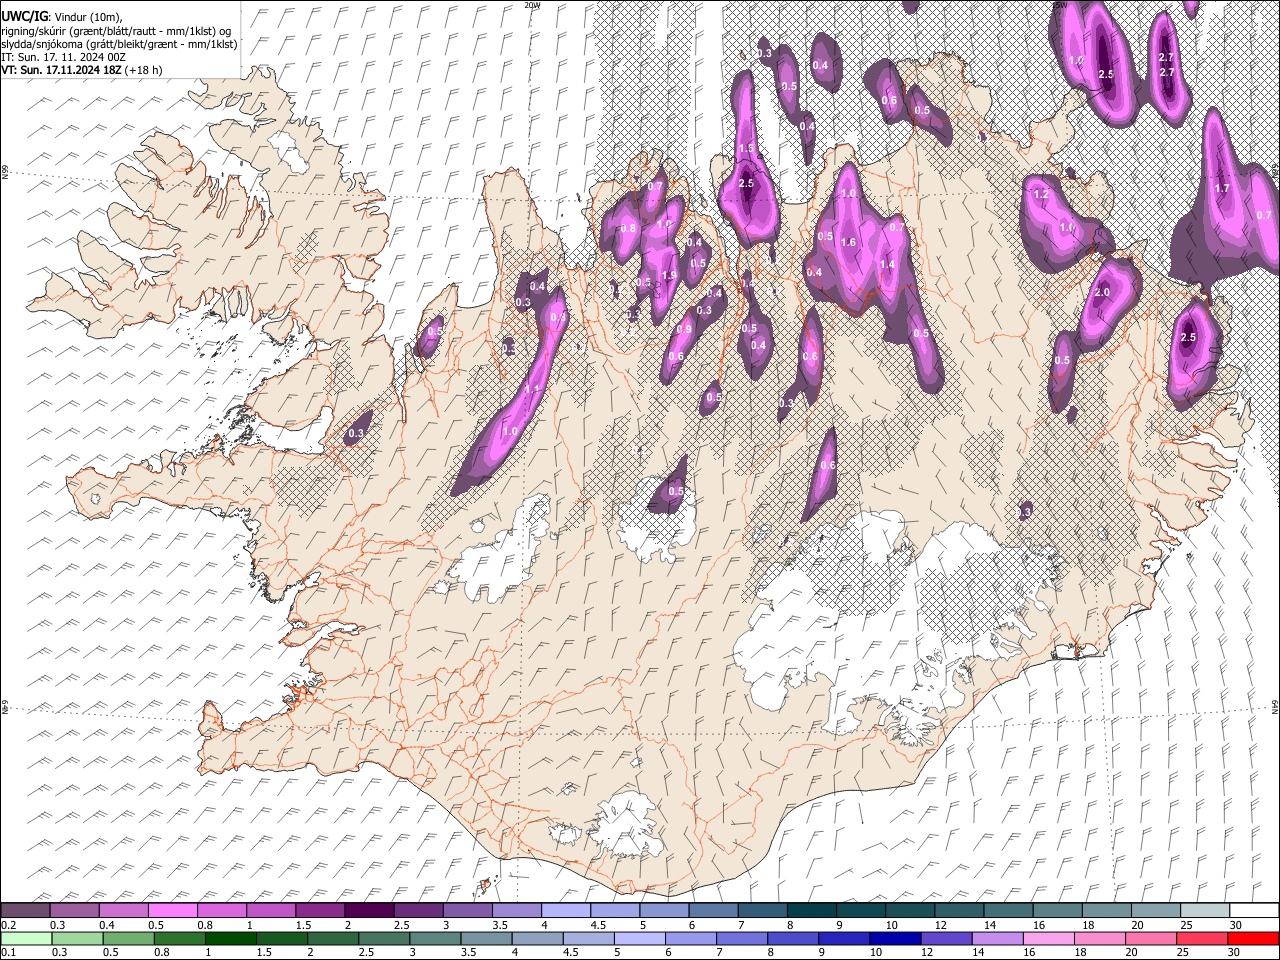Viewport: 1280px width, 960px height.
Task: Pick the bottom scale violet swatch between 14 and 16
Action: [999, 938]
